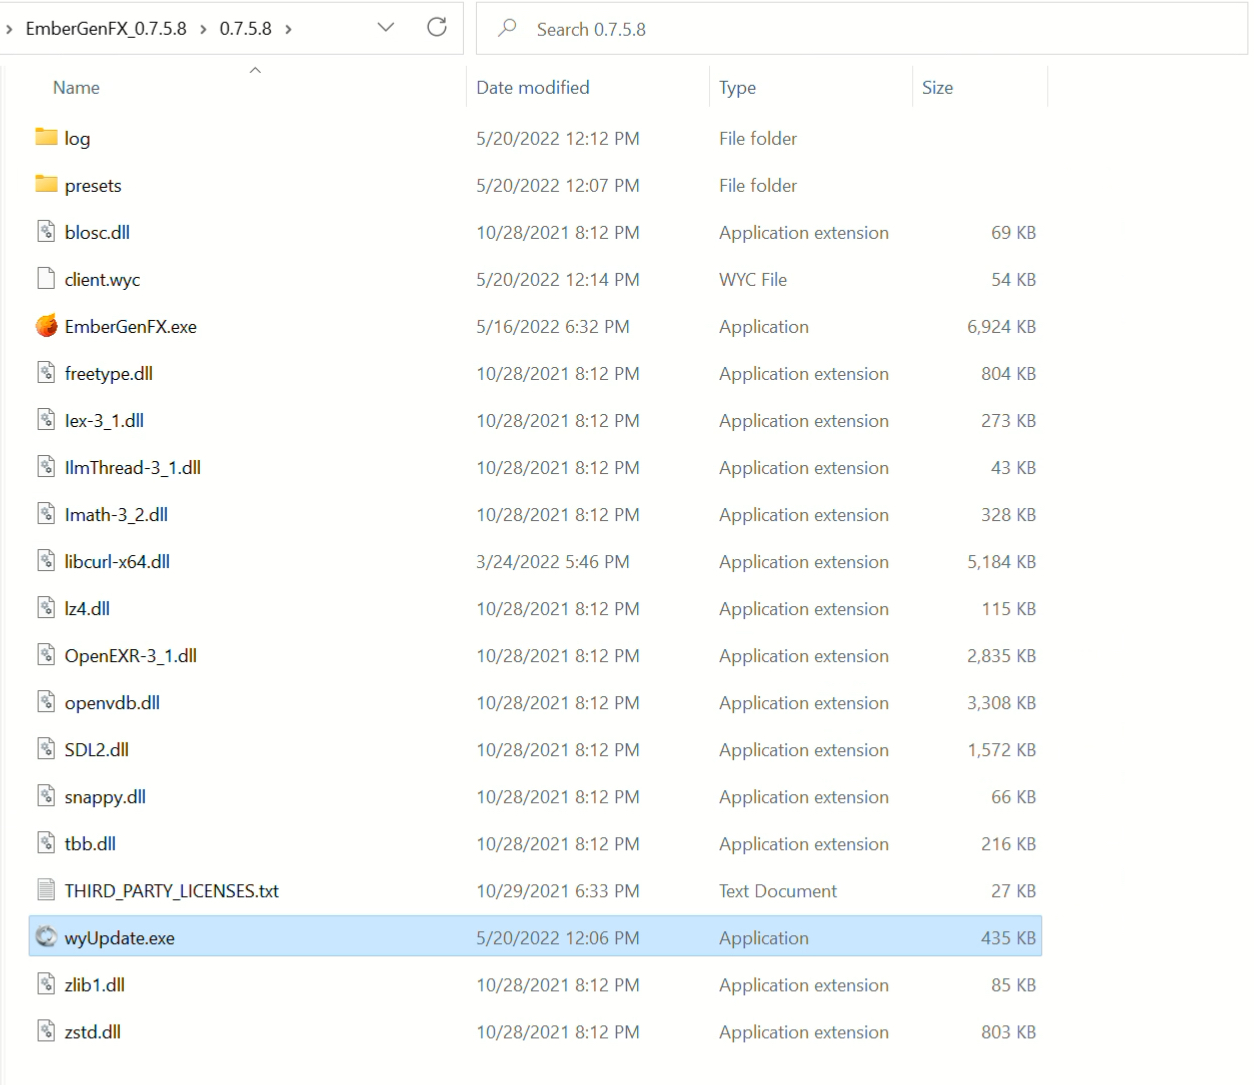Navigate to EmberGenFX_0.7.5.8 breadcrumb

coord(106,29)
